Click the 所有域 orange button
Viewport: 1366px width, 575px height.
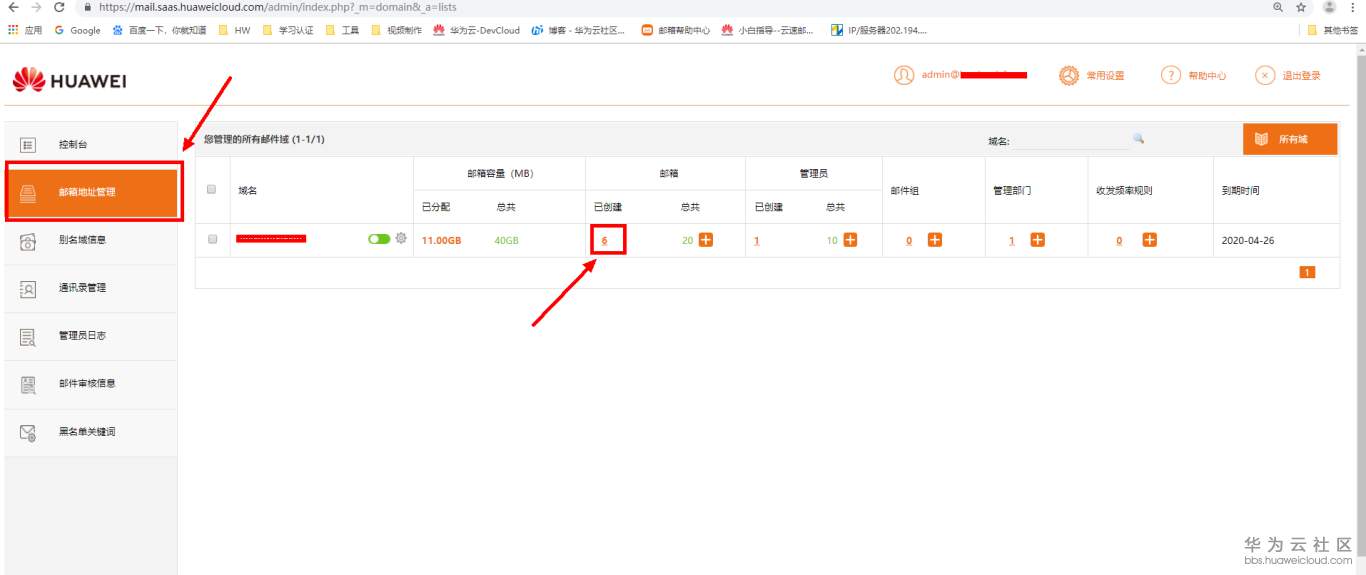1290,139
